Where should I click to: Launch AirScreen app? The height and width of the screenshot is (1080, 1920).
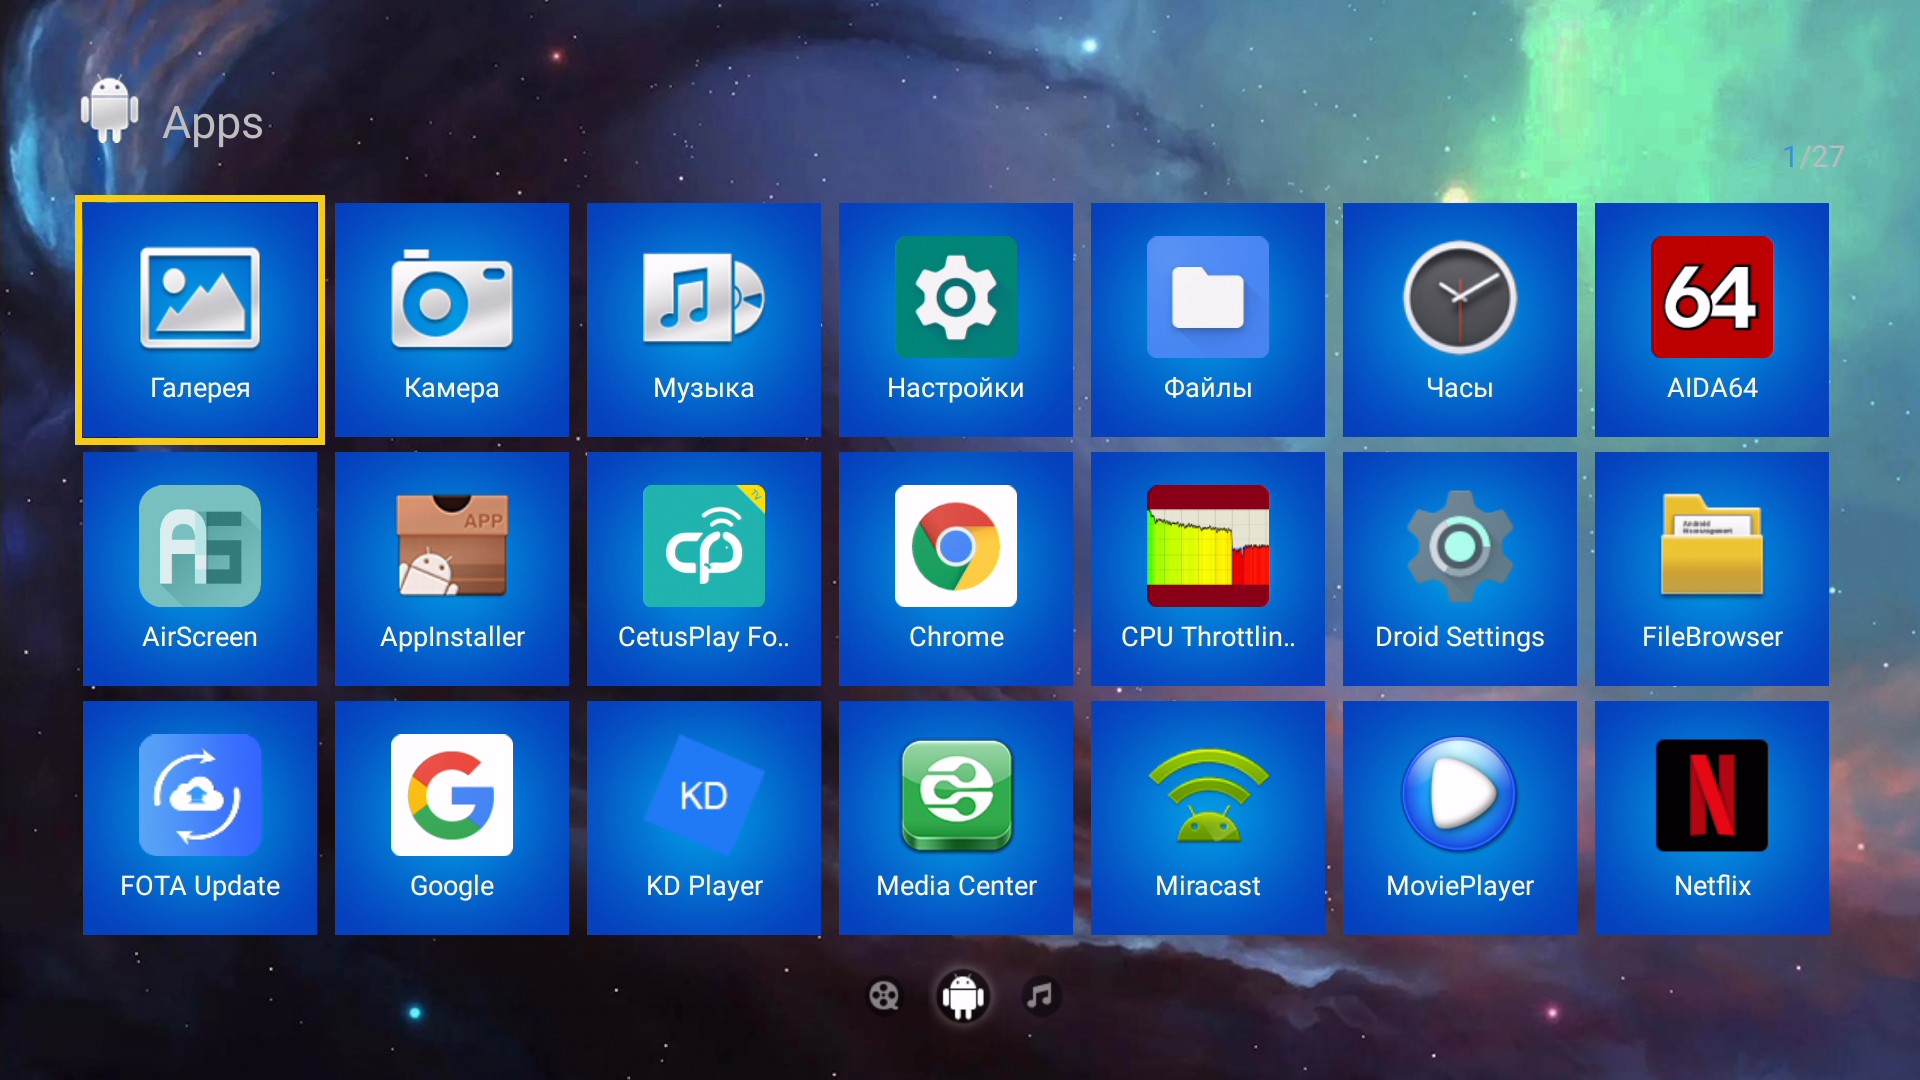(x=200, y=568)
